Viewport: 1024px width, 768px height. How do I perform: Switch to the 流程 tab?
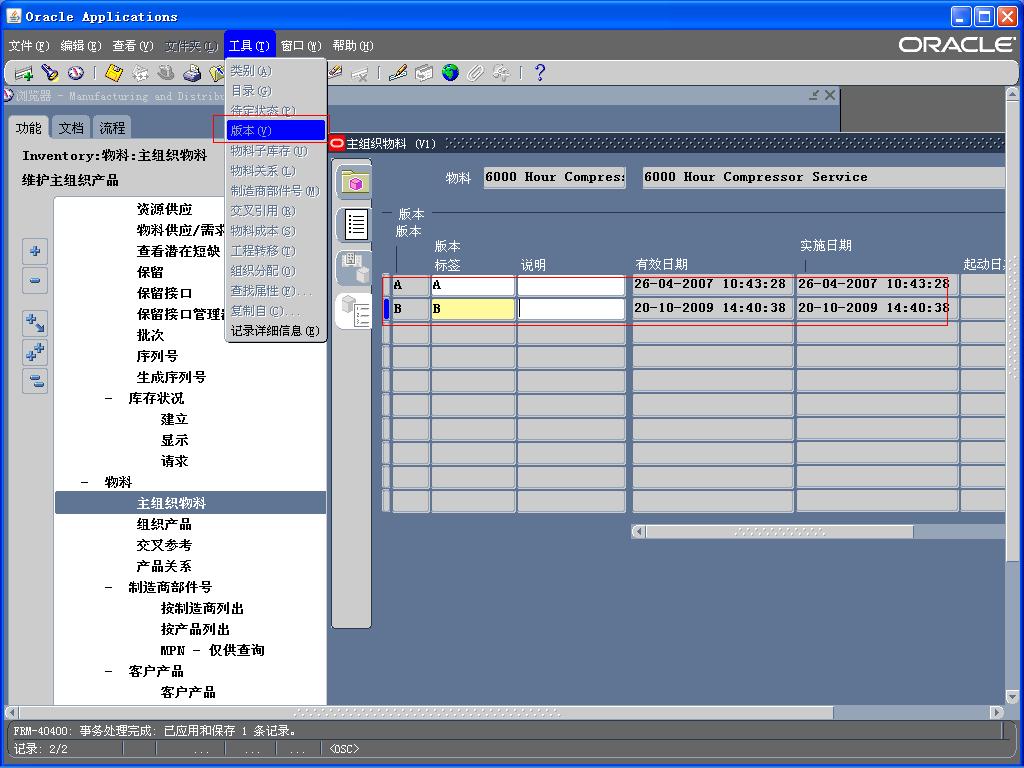112,128
